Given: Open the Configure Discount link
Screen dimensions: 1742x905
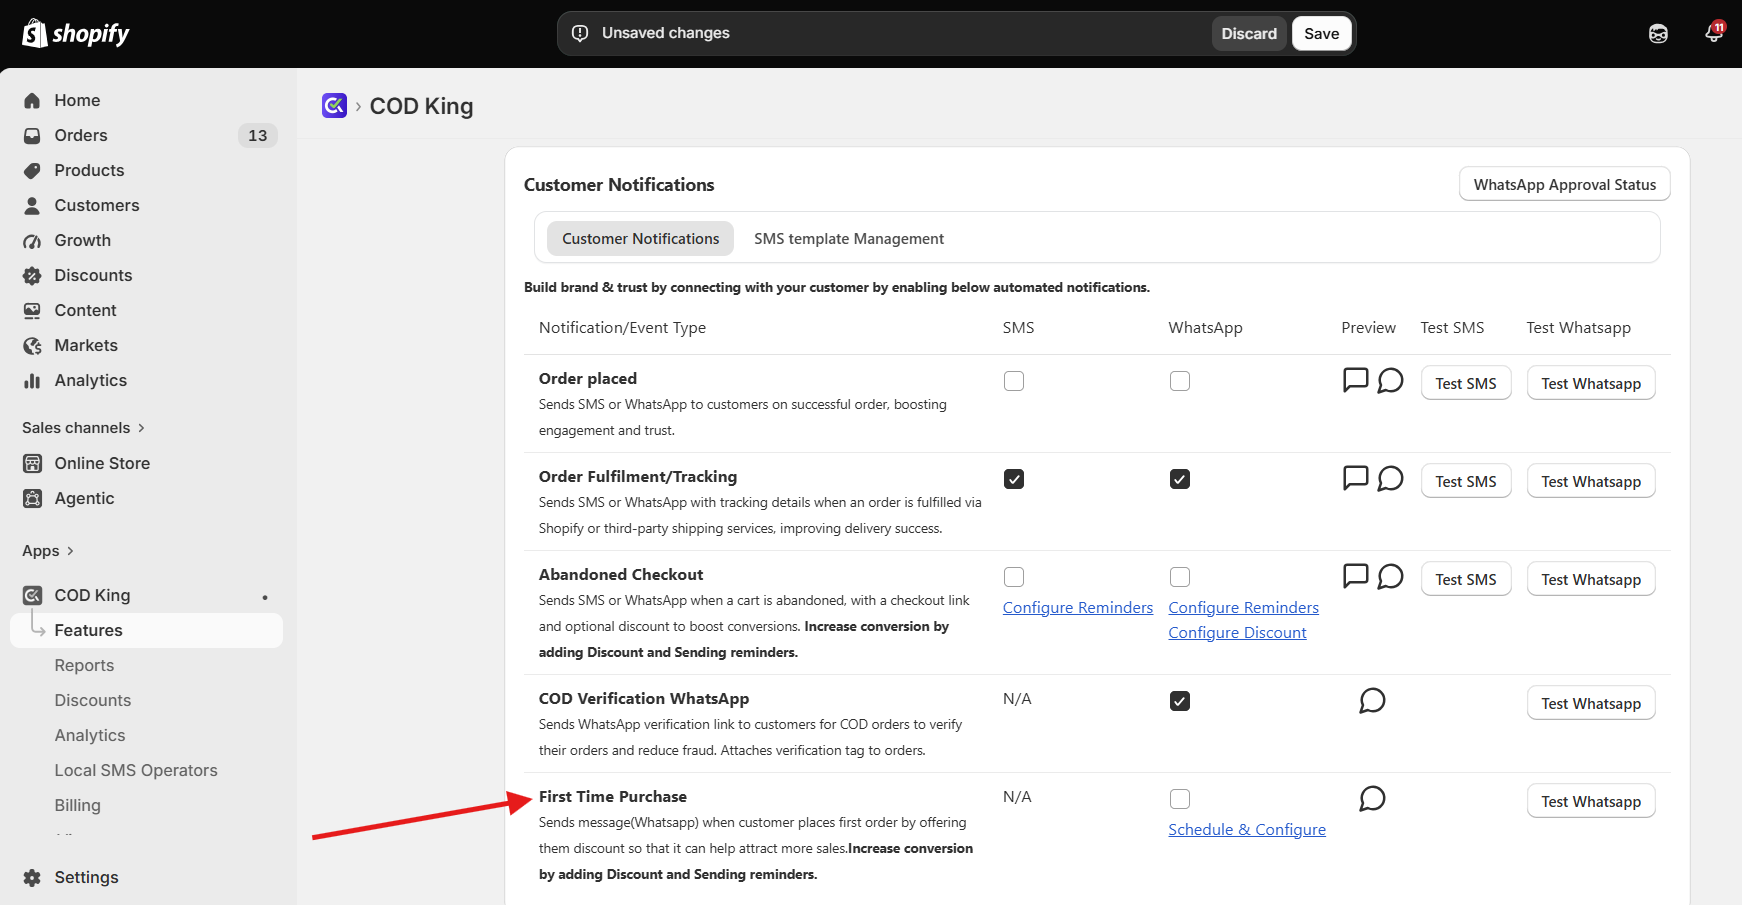Looking at the screenshot, I should click(1238, 633).
